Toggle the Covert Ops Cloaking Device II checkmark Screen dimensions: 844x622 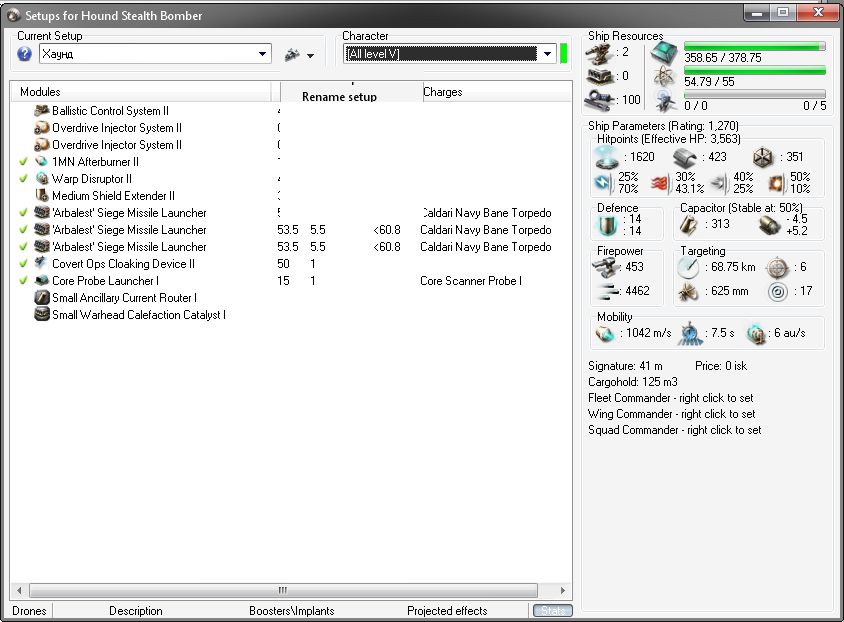point(23,263)
